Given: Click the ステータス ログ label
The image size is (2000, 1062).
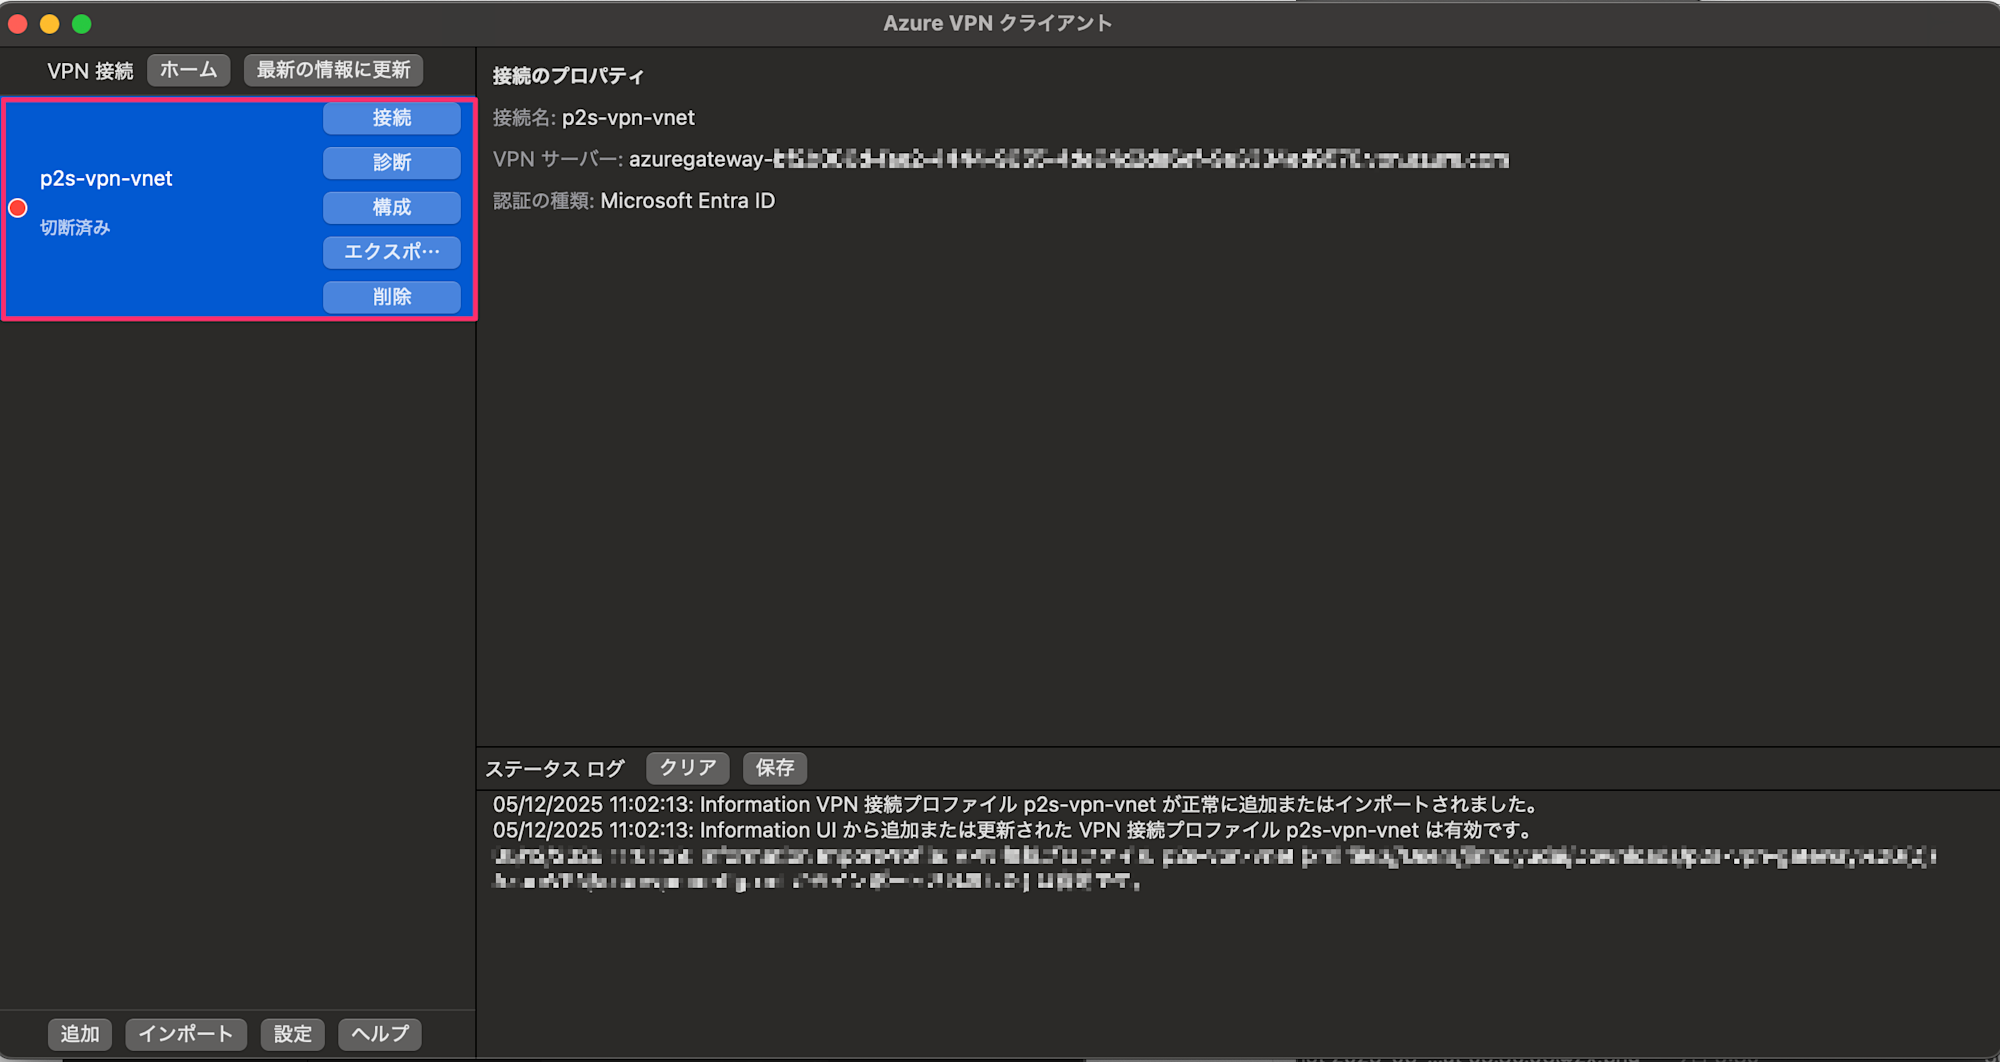Looking at the screenshot, I should 555,769.
